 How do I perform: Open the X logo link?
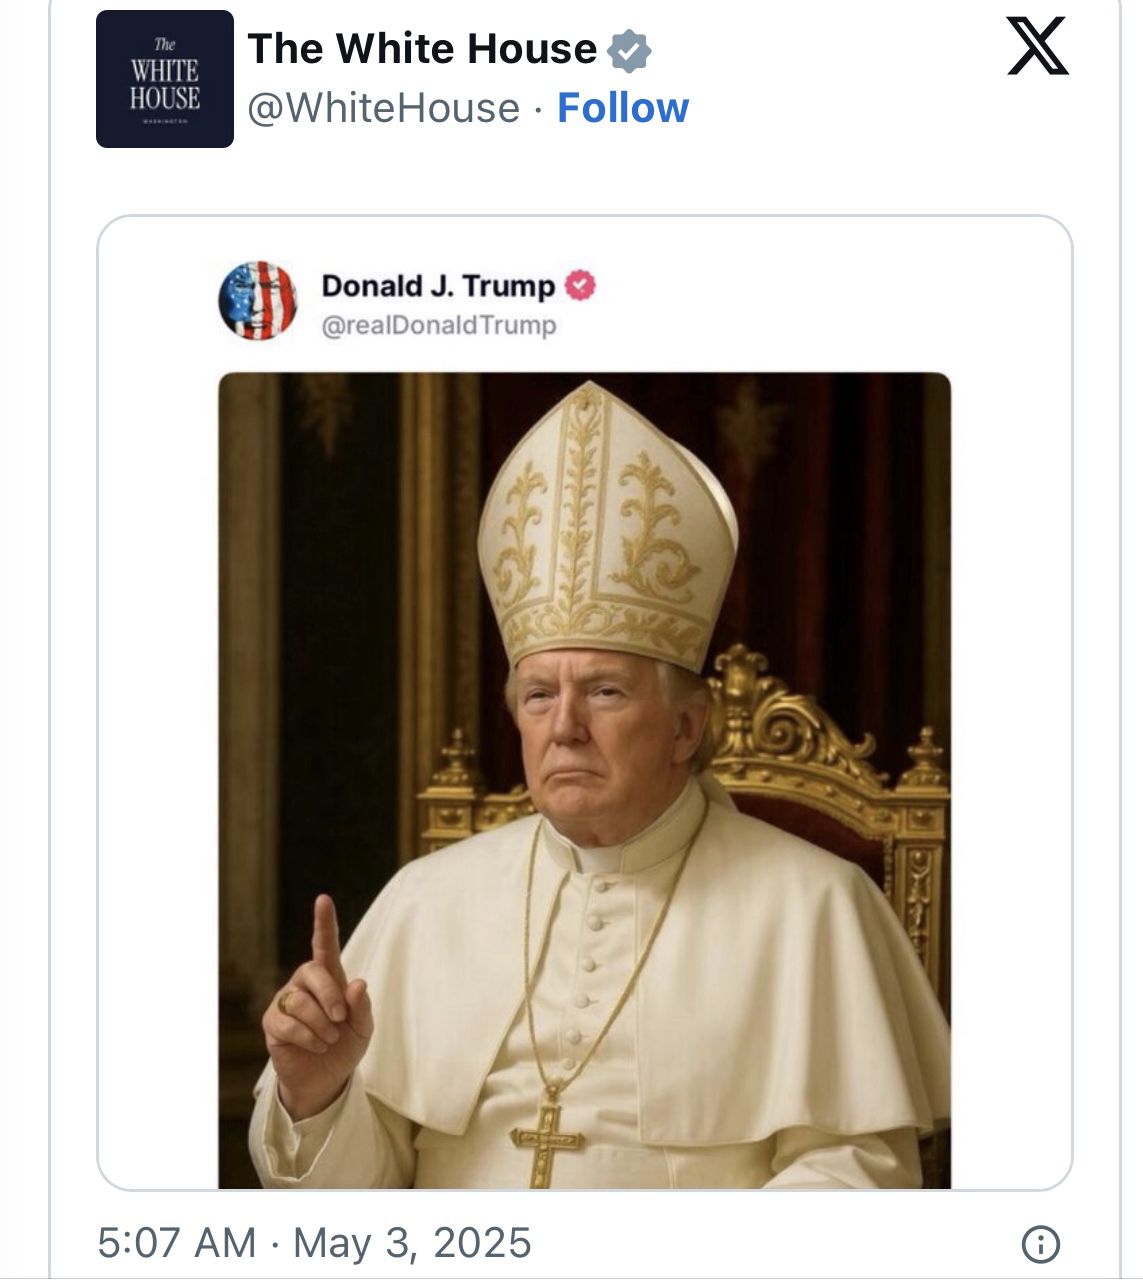pyautogui.click(x=1037, y=47)
